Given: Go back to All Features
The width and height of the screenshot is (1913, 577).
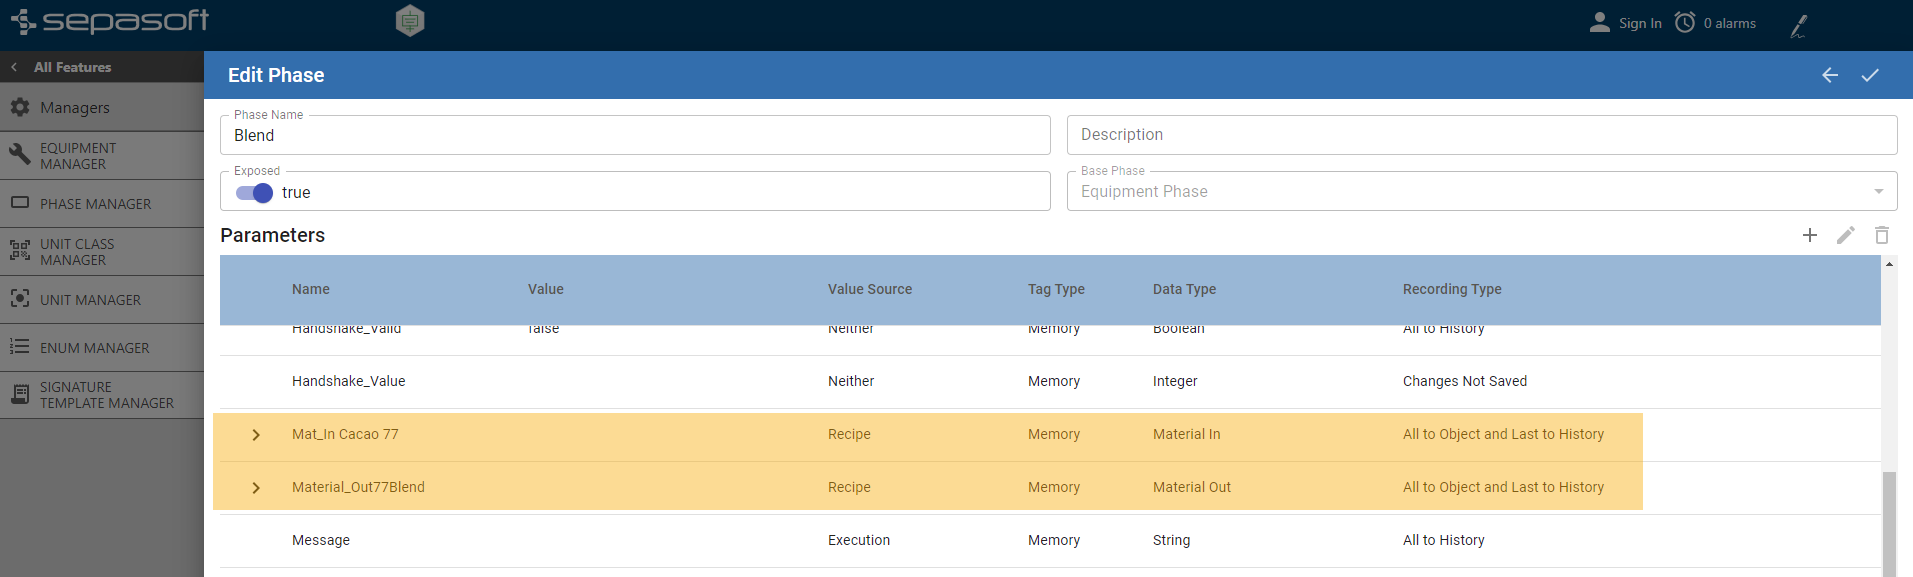Looking at the screenshot, I should pyautogui.click(x=72, y=67).
